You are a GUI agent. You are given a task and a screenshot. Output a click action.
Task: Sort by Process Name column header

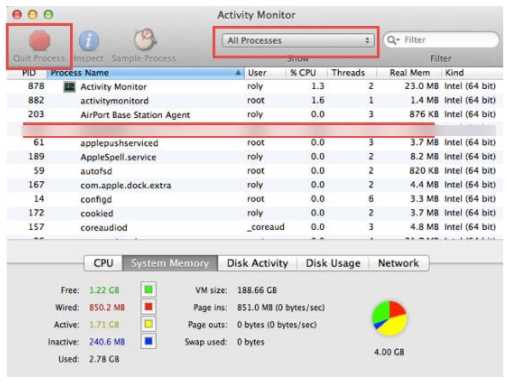coord(146,73)
